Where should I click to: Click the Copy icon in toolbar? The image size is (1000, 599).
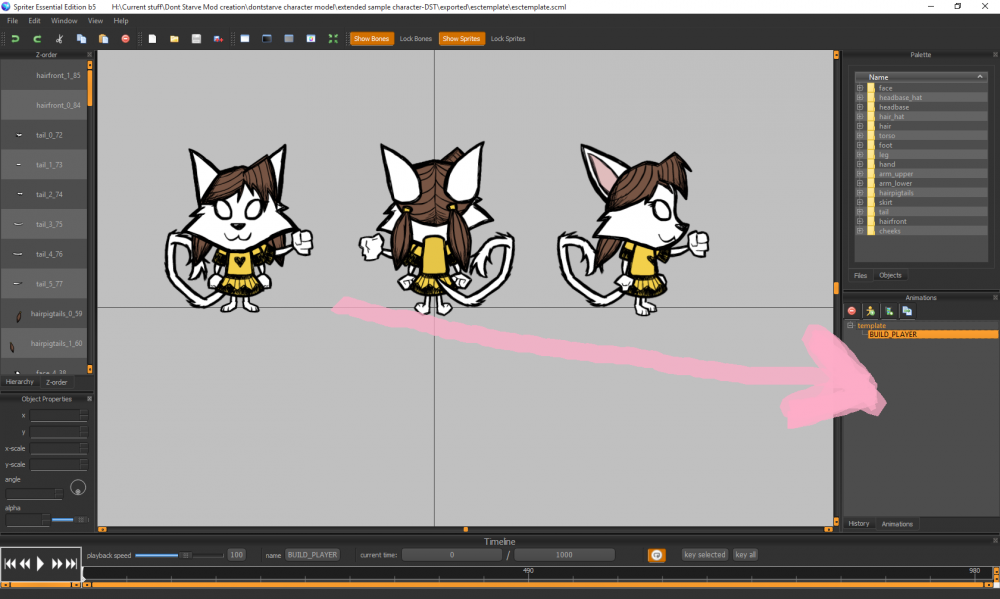click(81, 39)
